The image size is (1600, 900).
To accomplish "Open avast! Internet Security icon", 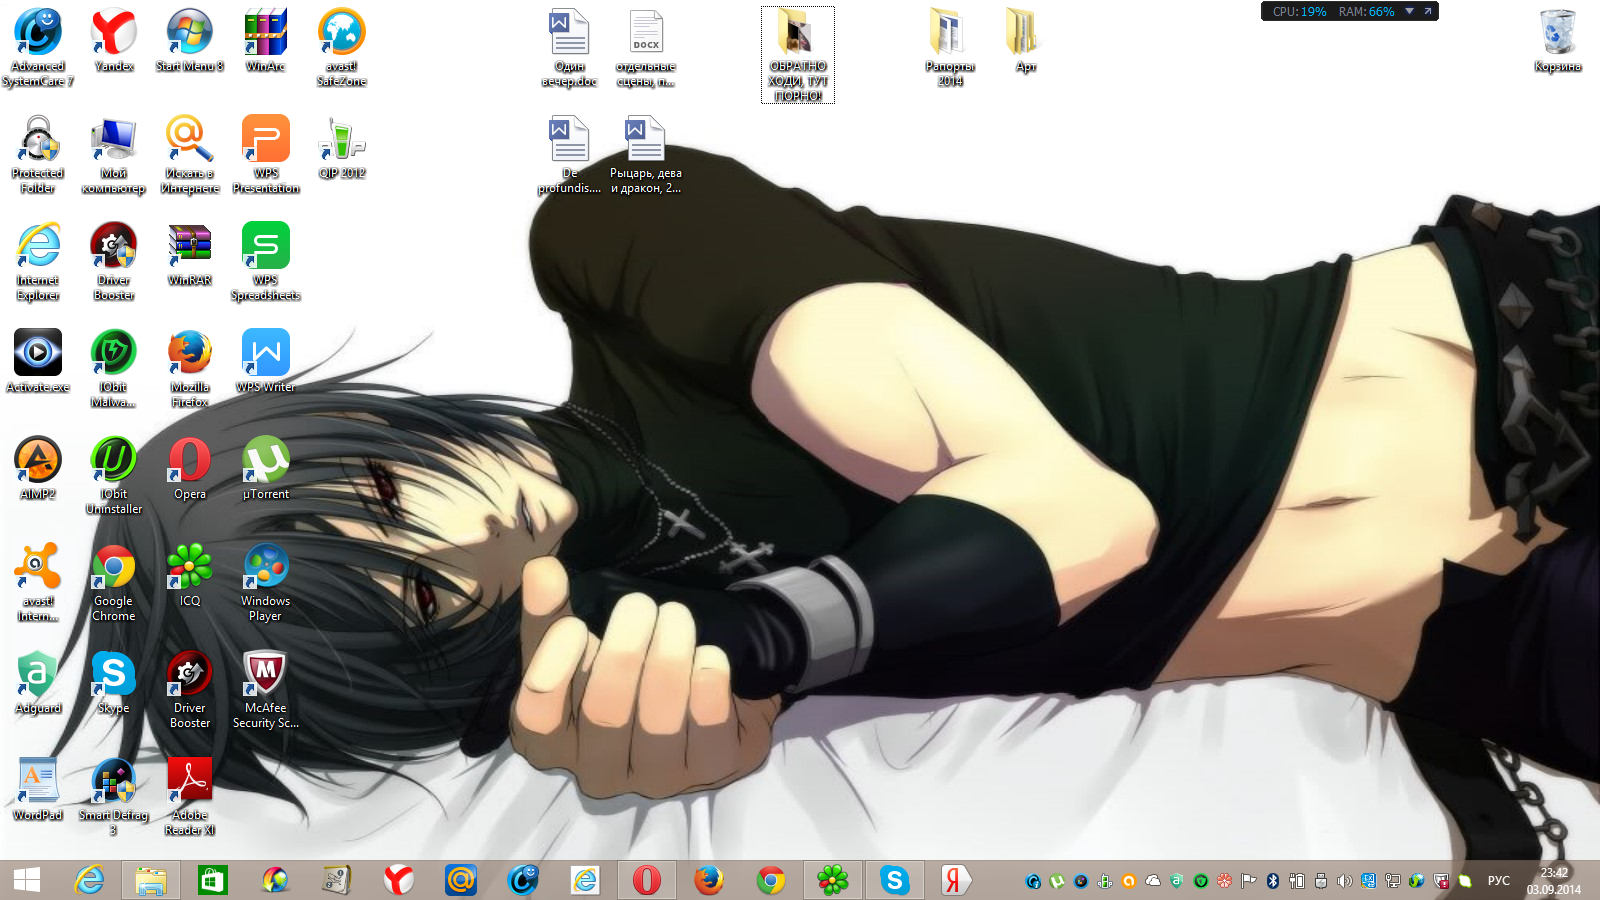I will pyautogui.click(x=38, y=582).
